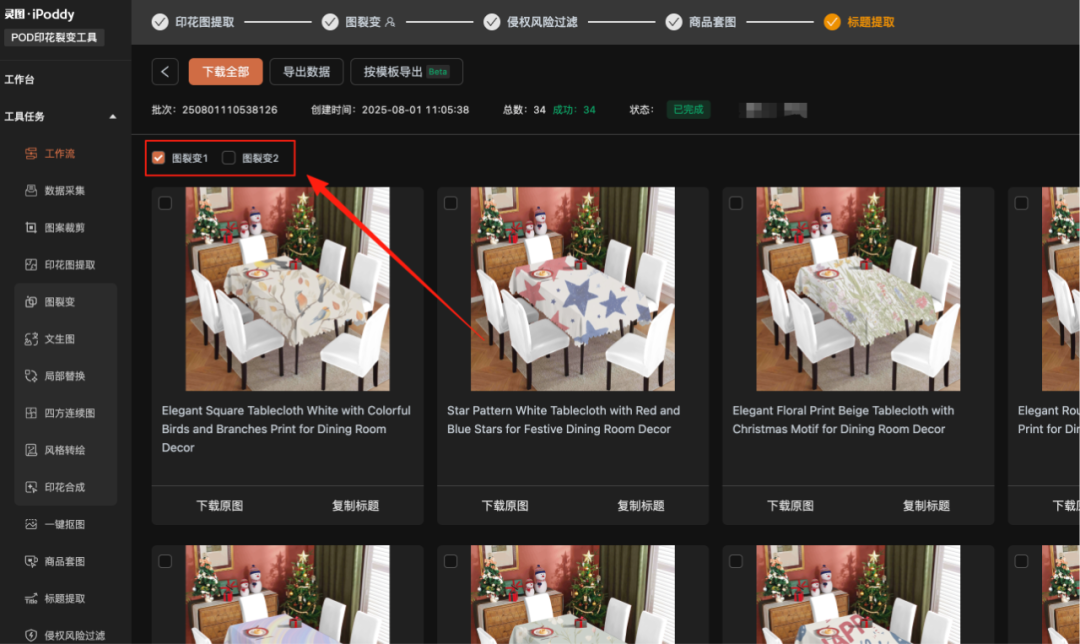Select the 图案裁剪 crop tool icon

point(31,228)
